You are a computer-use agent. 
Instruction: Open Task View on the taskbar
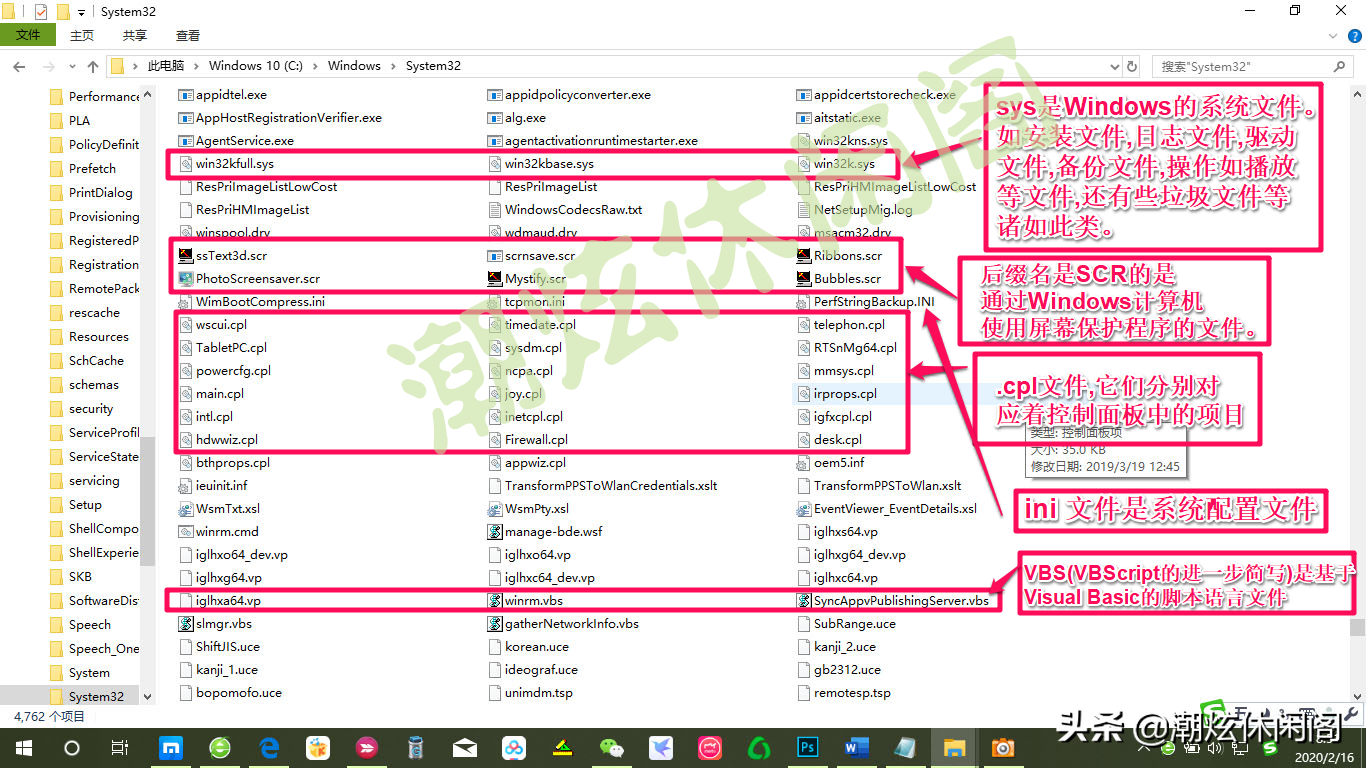[119, 748]
